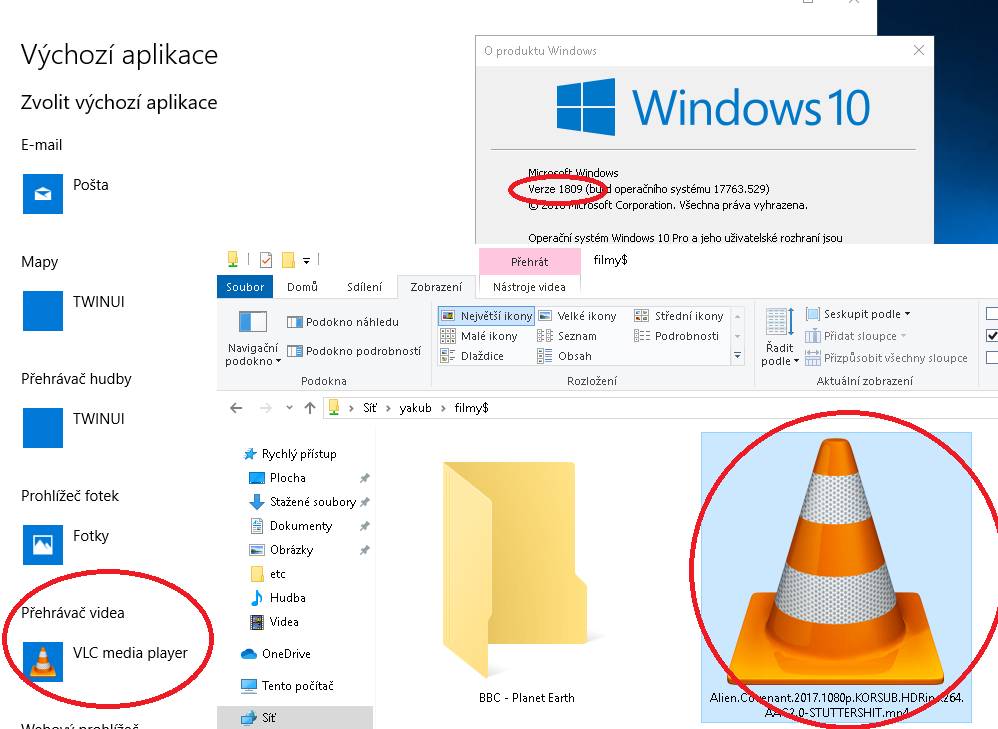
Task: Expand the chevron after the Síť breadcrumb
Action: [388, 408]
